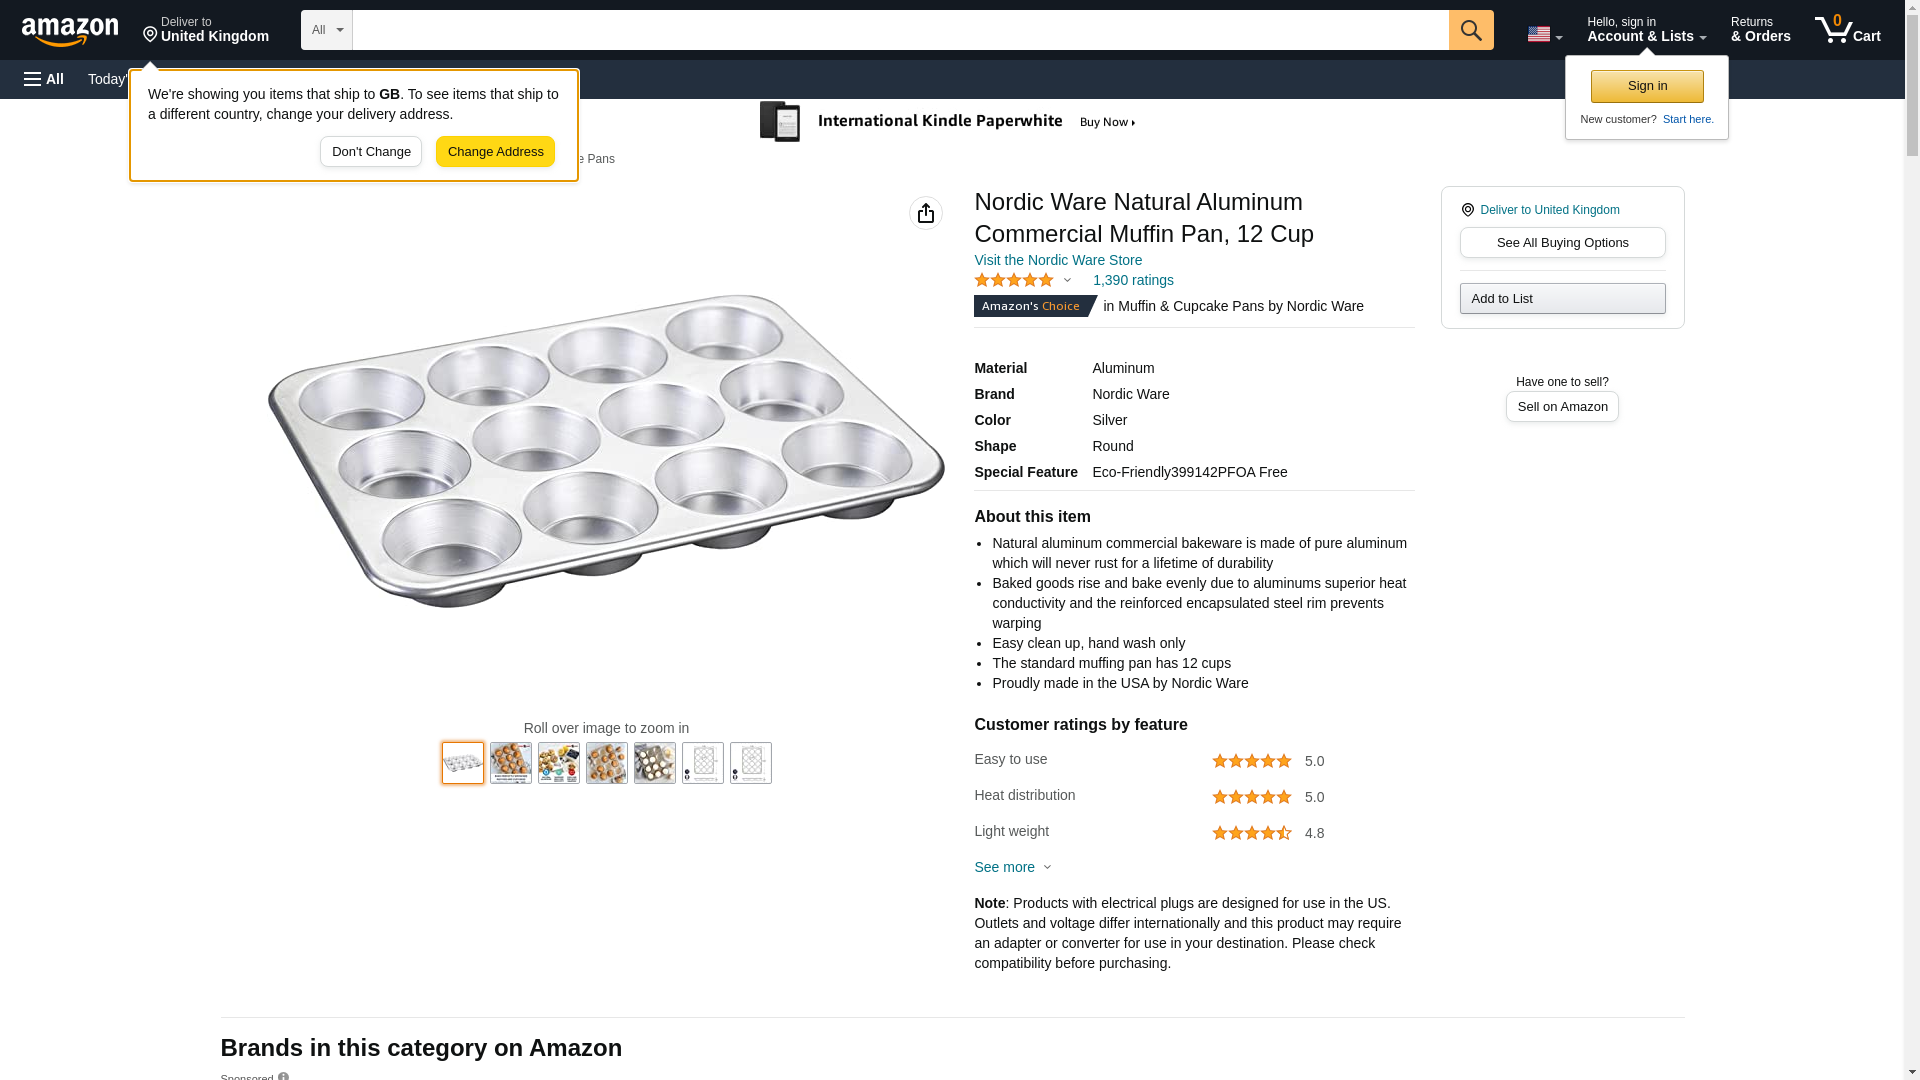Visit the Nordic Ware Store link

point(1057,260)
